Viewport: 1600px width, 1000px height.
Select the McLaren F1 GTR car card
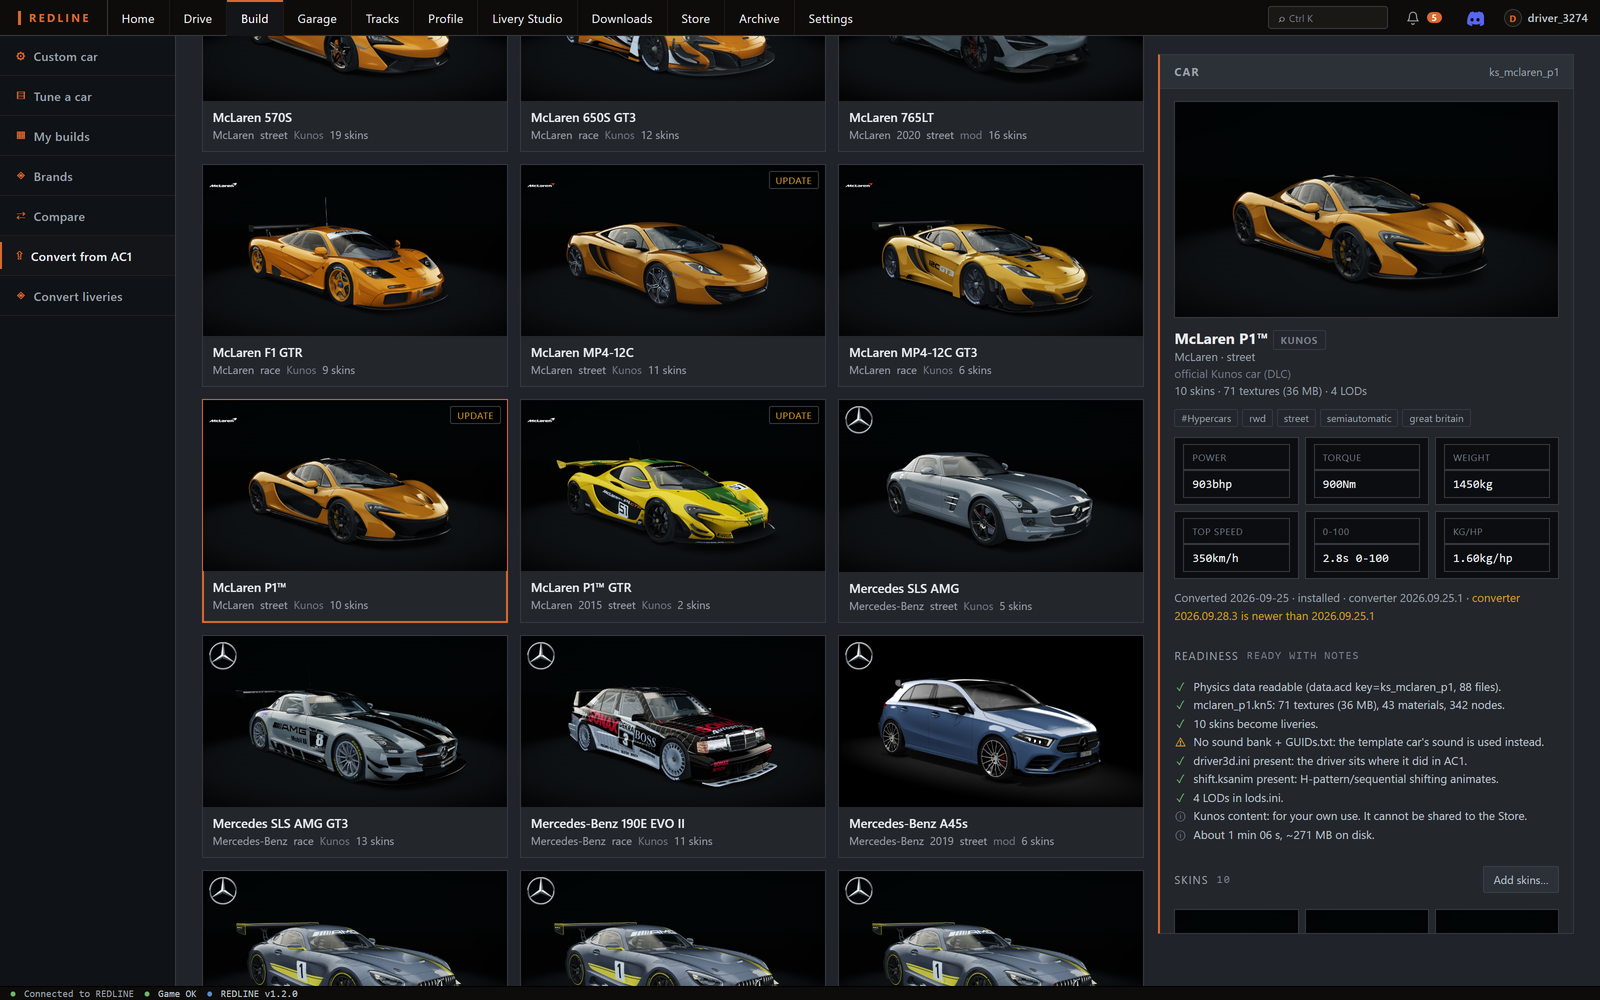(355, 276)
